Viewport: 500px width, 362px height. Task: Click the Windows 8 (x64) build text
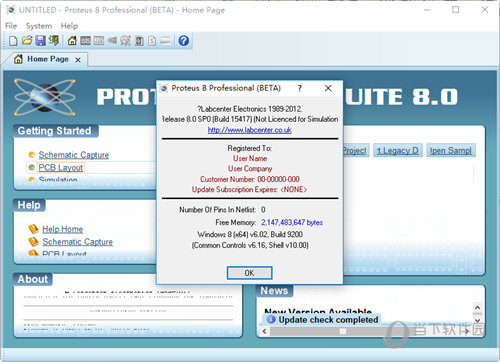[x=250, y=234]
